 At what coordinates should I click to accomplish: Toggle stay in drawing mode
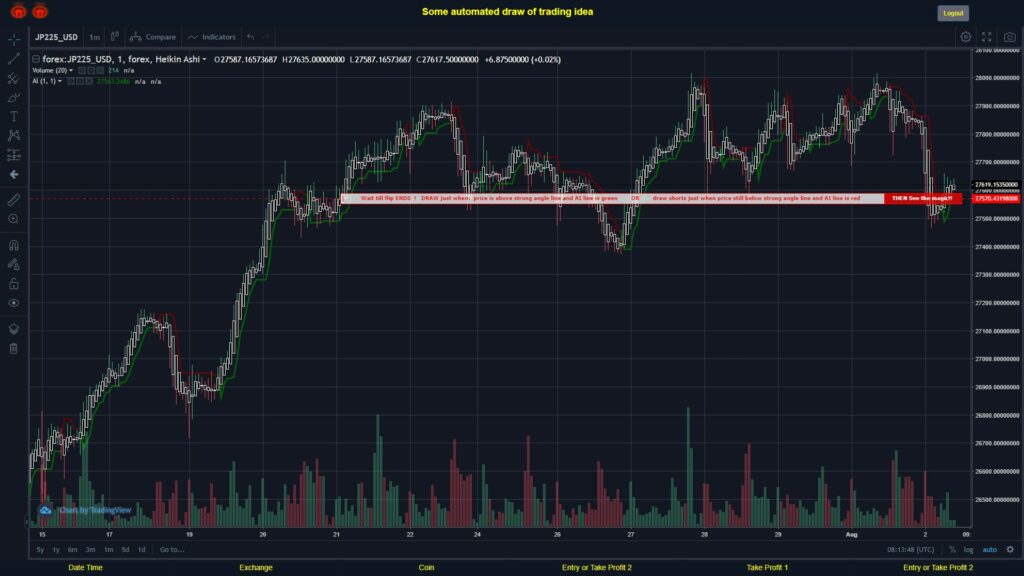14,264
